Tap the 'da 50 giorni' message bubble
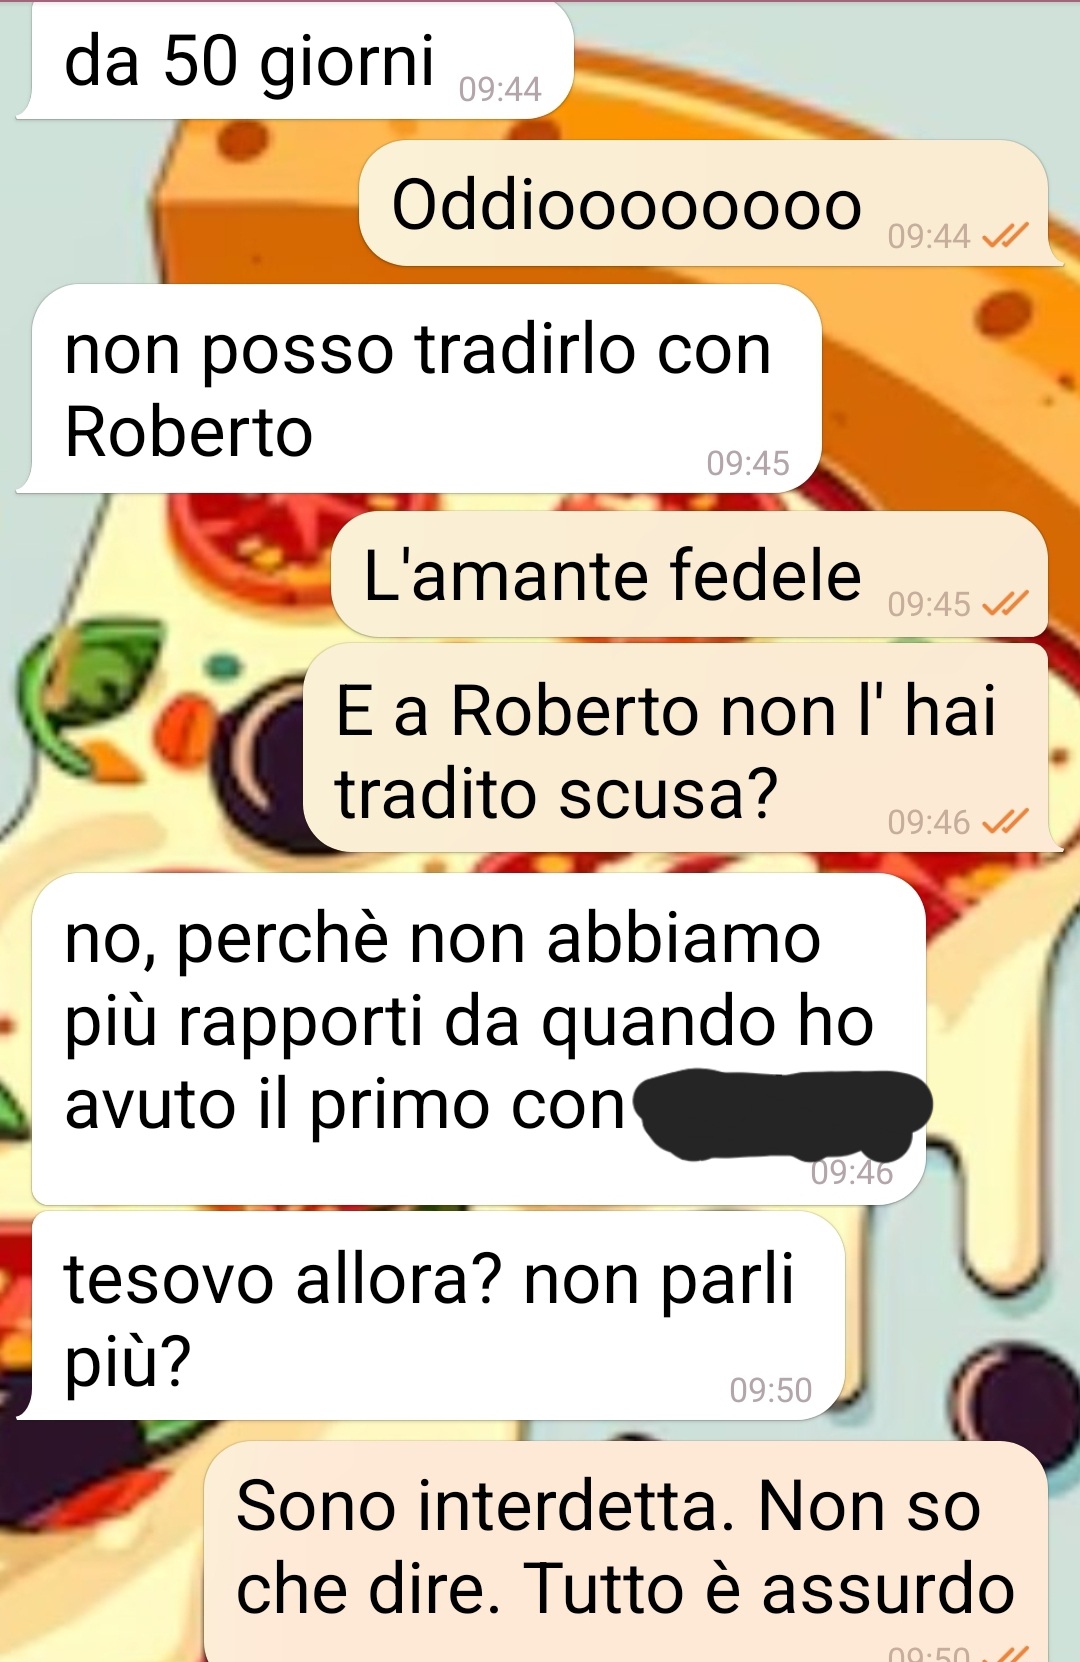Viewport: 1080px width, 1662px height. click(296, 60)
